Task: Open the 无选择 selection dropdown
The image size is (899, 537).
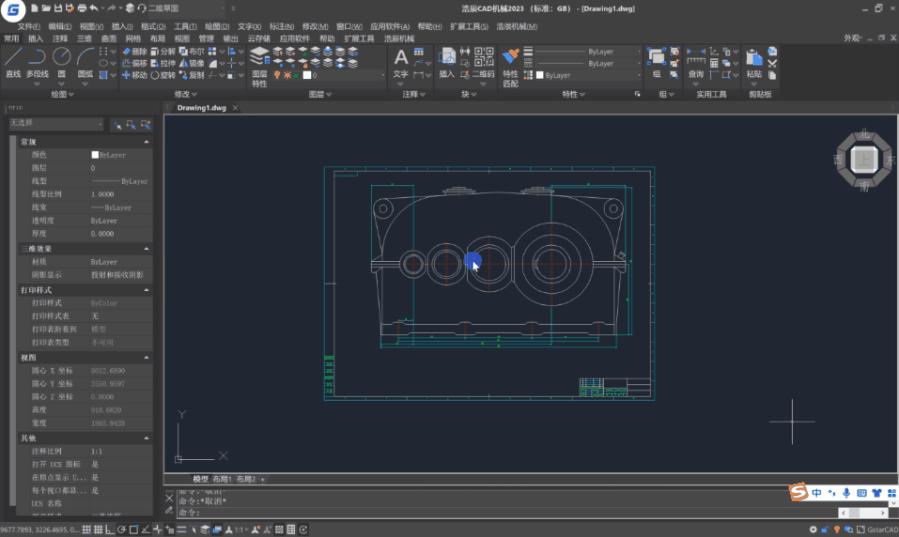Action: coord(56,124)
